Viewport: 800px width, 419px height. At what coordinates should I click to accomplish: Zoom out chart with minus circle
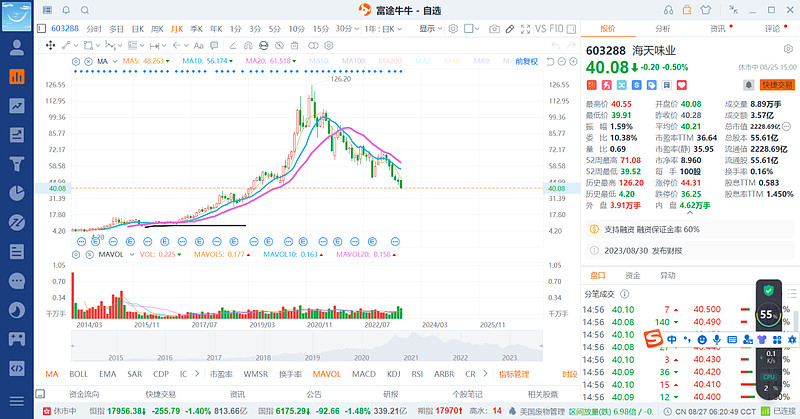pos(562,62)
